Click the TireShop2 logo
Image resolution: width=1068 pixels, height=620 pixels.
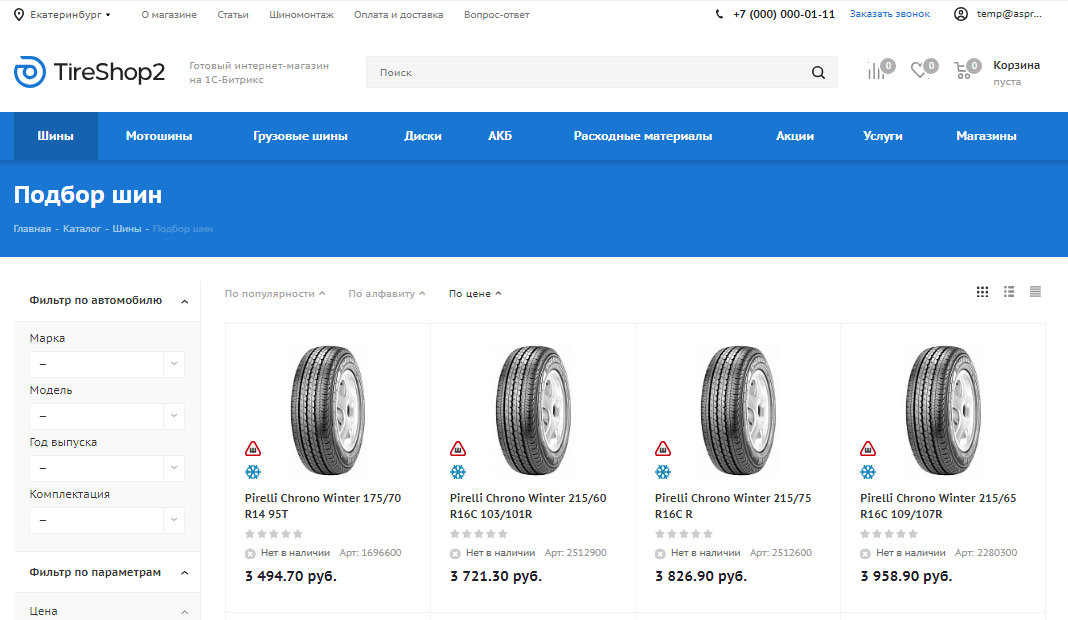pyautogui.click(x=89, y=72)
